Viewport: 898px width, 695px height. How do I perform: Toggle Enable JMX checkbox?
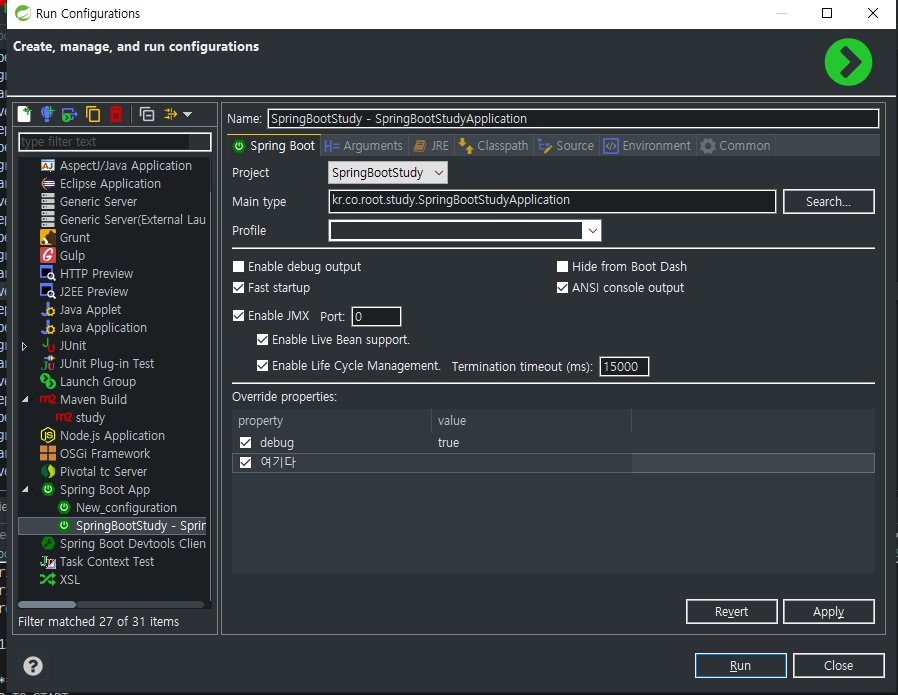pyautogui.click(x=238, y=316)
